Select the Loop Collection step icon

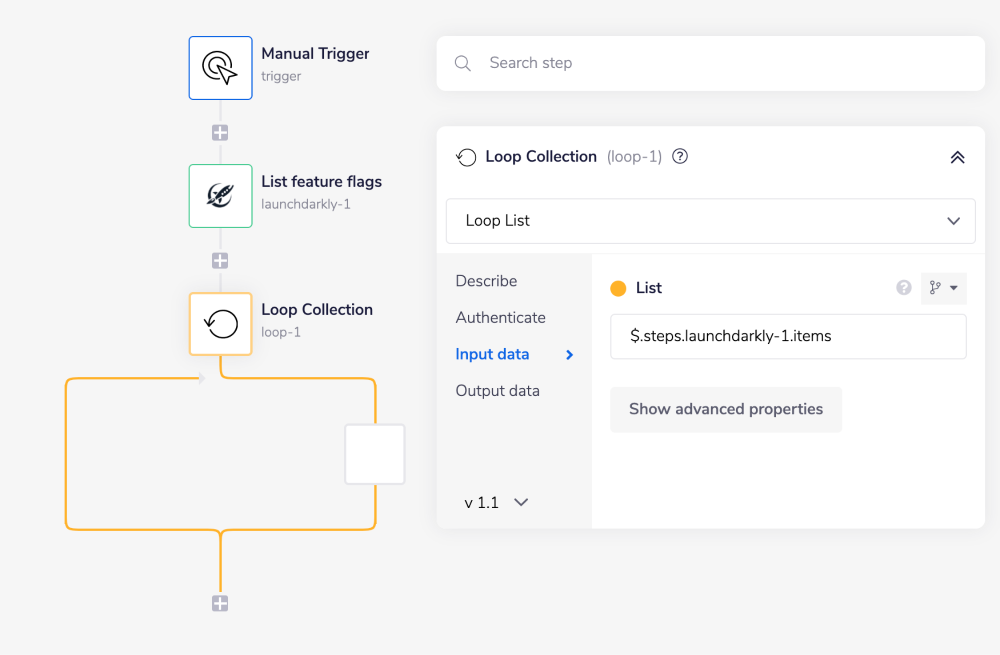(220, 323)
